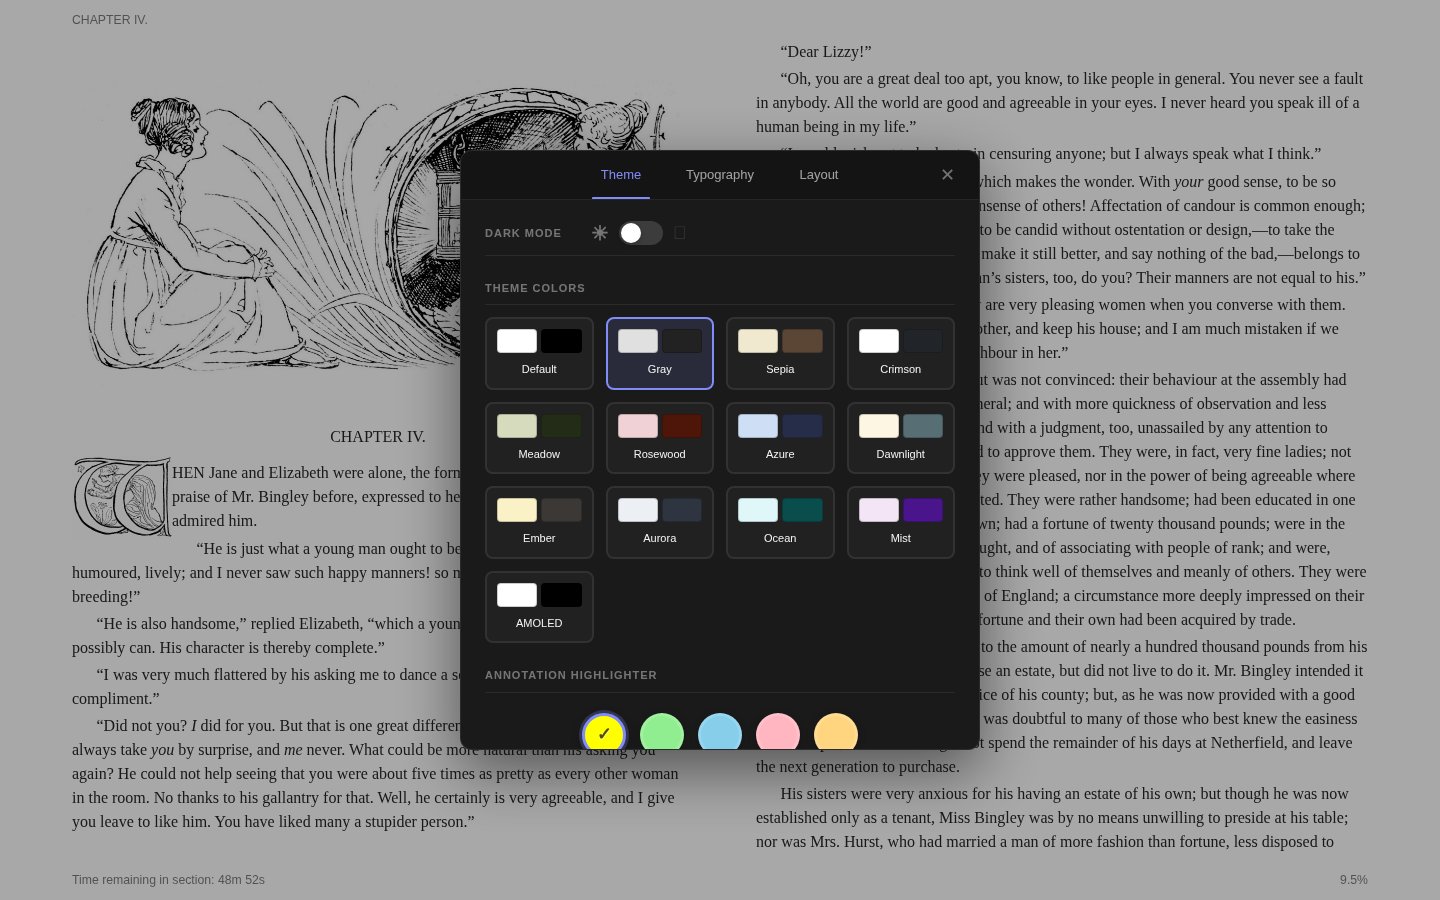
Task: Pick the Ocean theme
Action: [780, 522]
